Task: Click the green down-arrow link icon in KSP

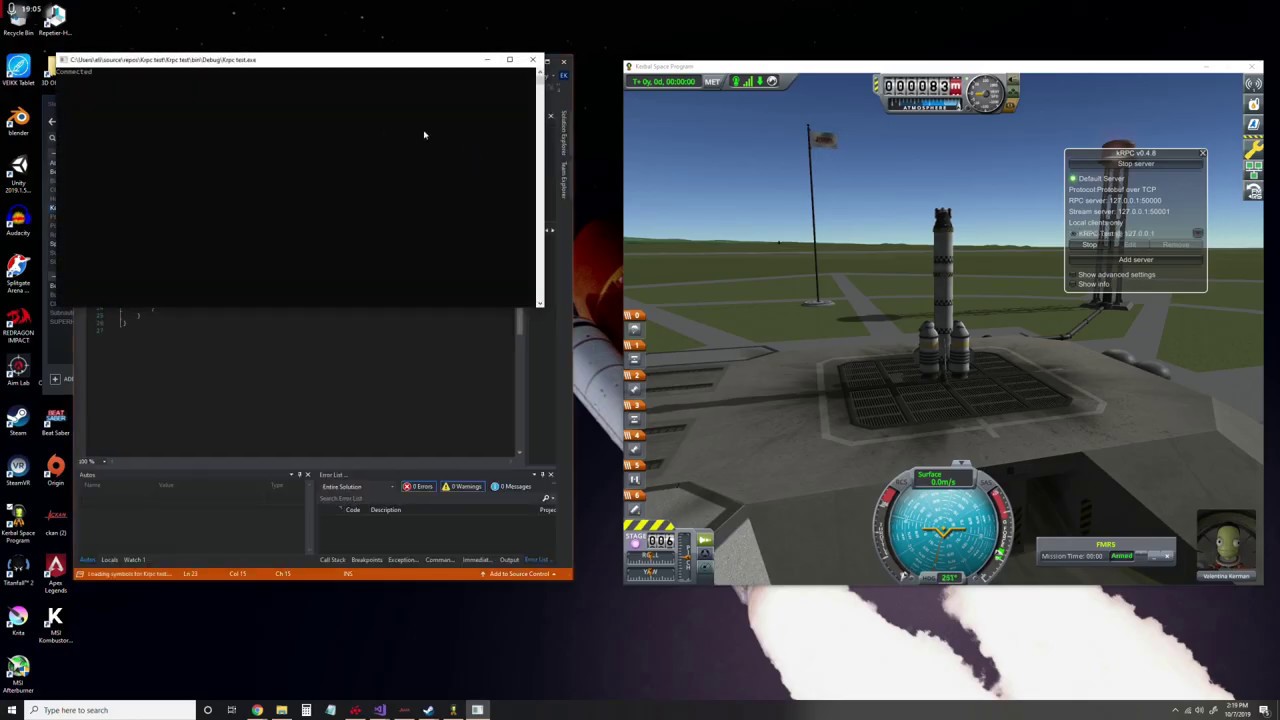Action: tap(760, 81)
